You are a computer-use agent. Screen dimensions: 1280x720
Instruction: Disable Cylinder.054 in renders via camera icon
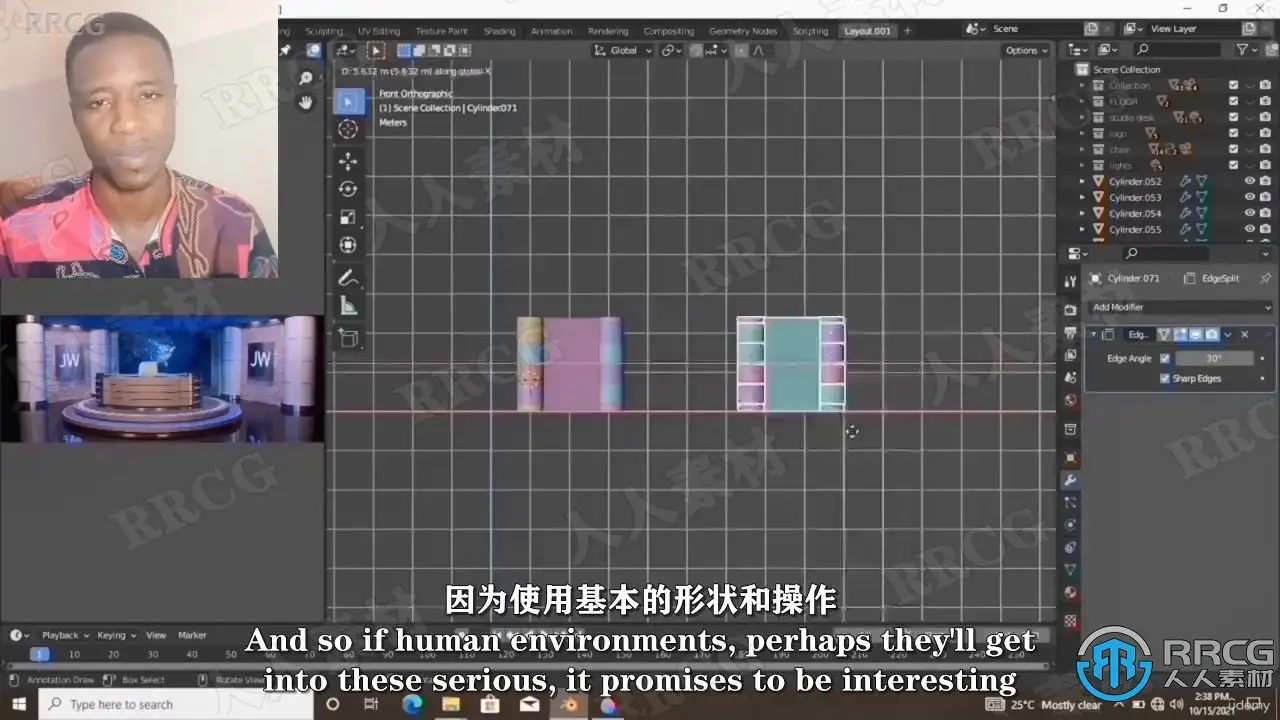(1267, 213)
